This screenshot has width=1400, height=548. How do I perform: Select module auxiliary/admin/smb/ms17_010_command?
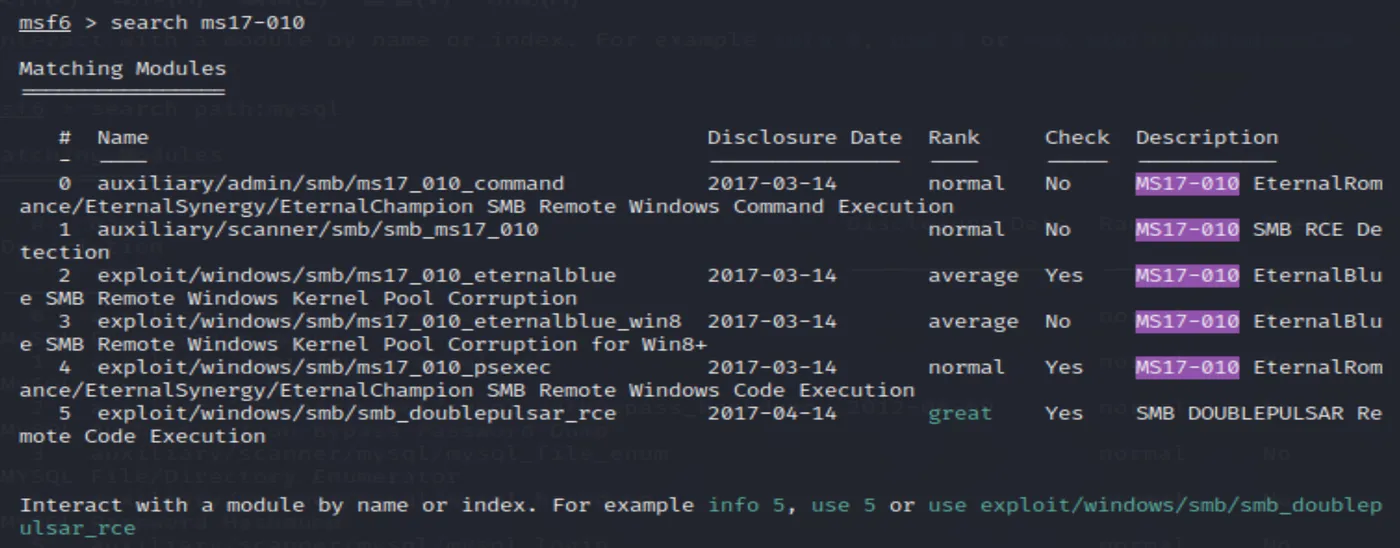pyautogui.click(x=331, y=184)
